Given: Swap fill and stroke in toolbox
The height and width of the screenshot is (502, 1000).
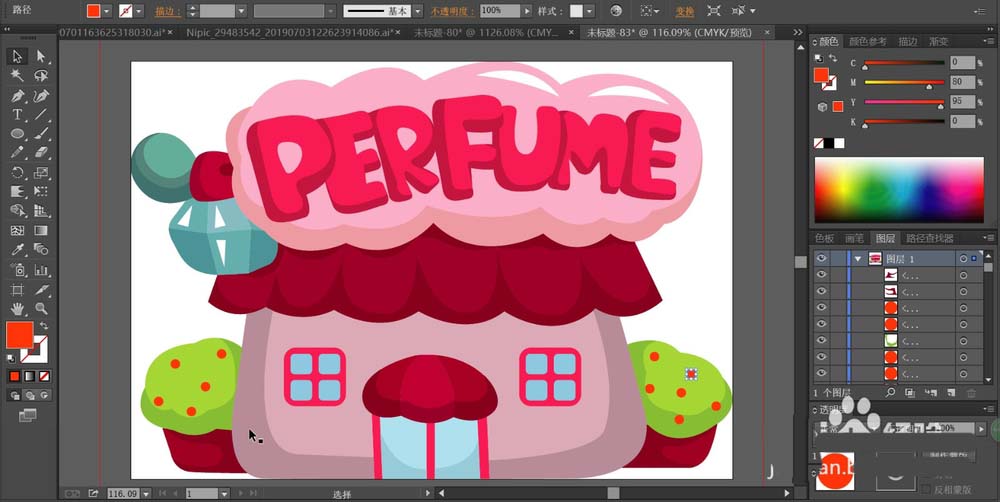Looking at the screenshot, I should tap(43, 325).
